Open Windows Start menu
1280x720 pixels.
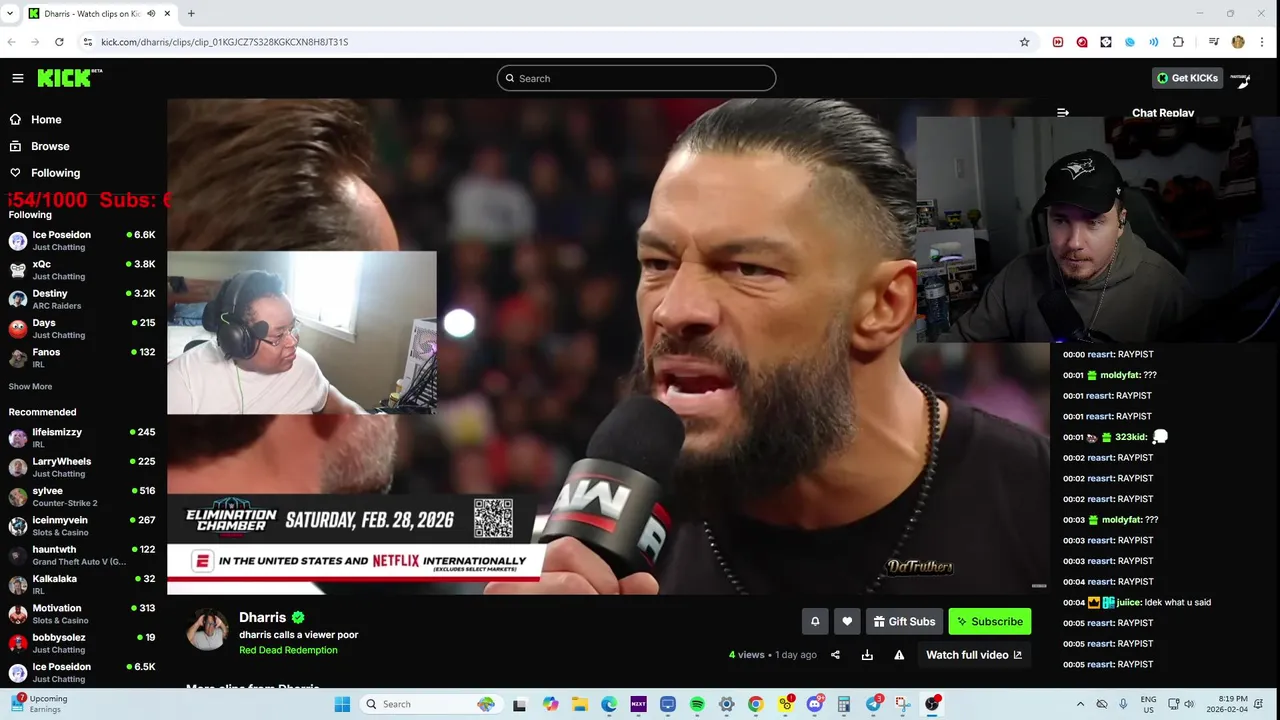click(342, 704)
